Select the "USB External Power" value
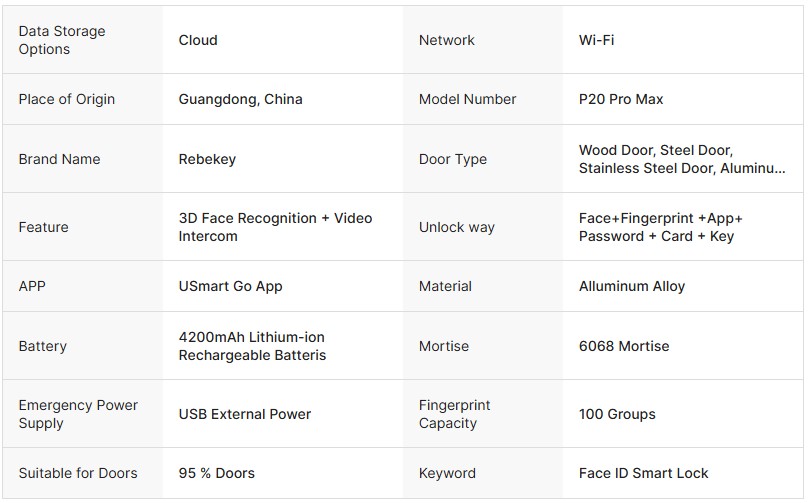Screen dimensions: 809x503 245,414
